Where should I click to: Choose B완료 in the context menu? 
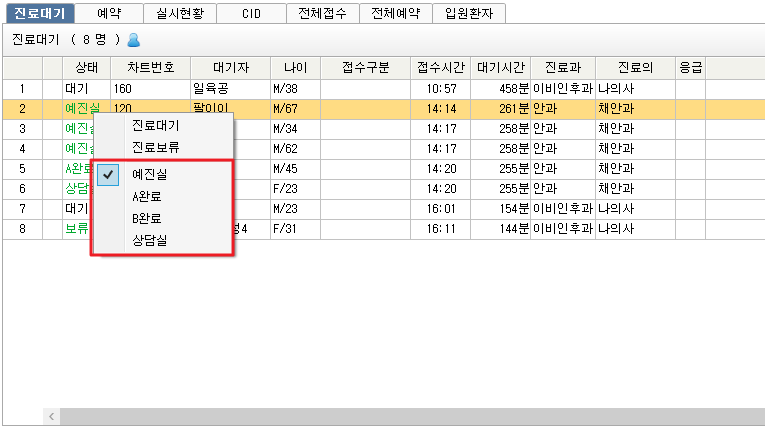click(x=148, y=218)
